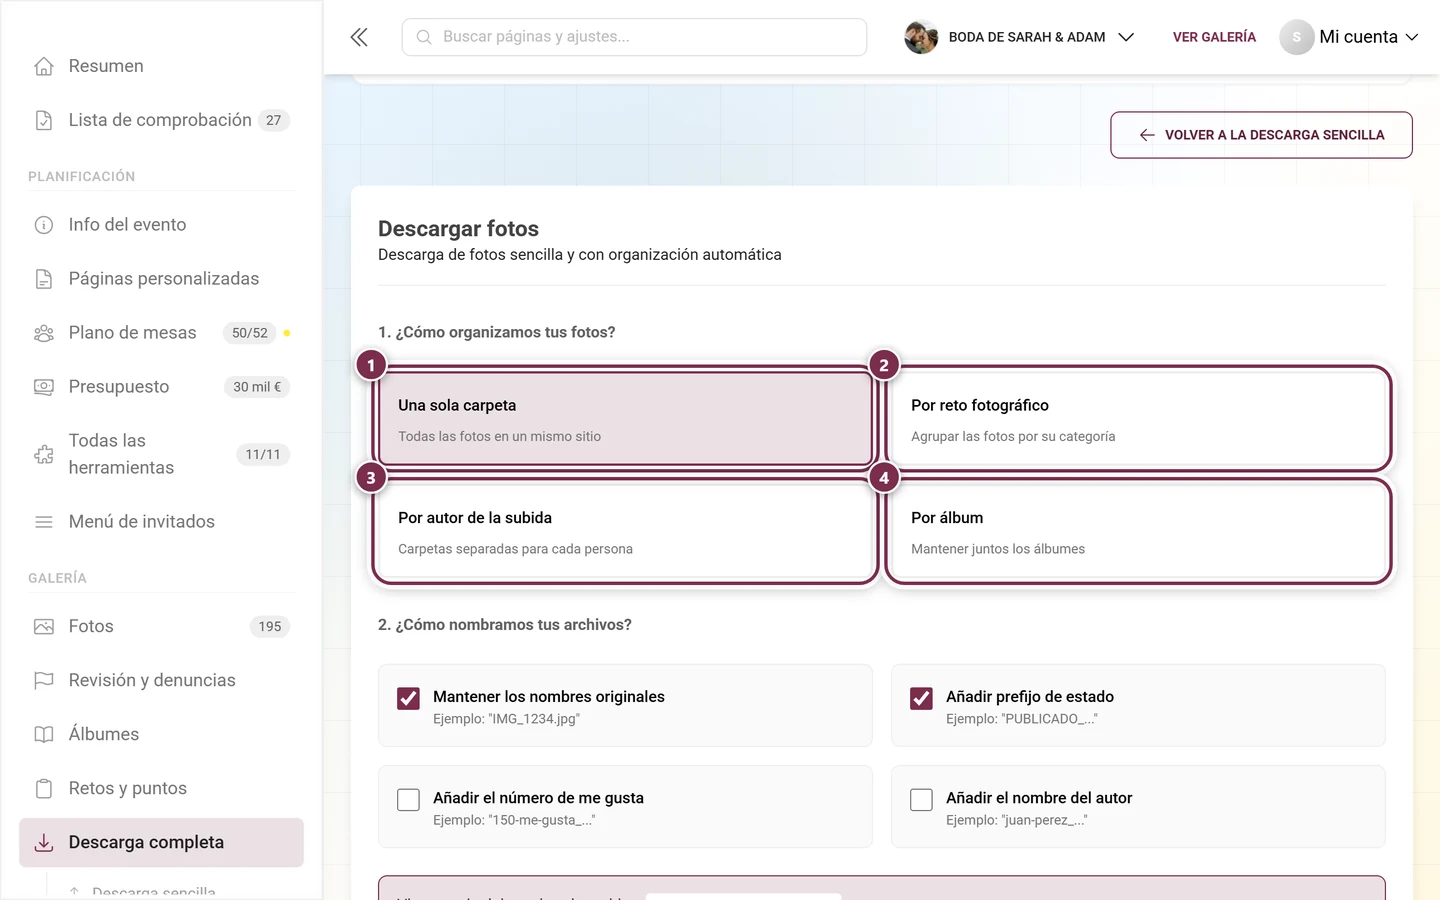Viewport: 1440px width, 900px height.
Task: Click the Revisión y denuncias flag icon
Action: (x=44, y=680)
